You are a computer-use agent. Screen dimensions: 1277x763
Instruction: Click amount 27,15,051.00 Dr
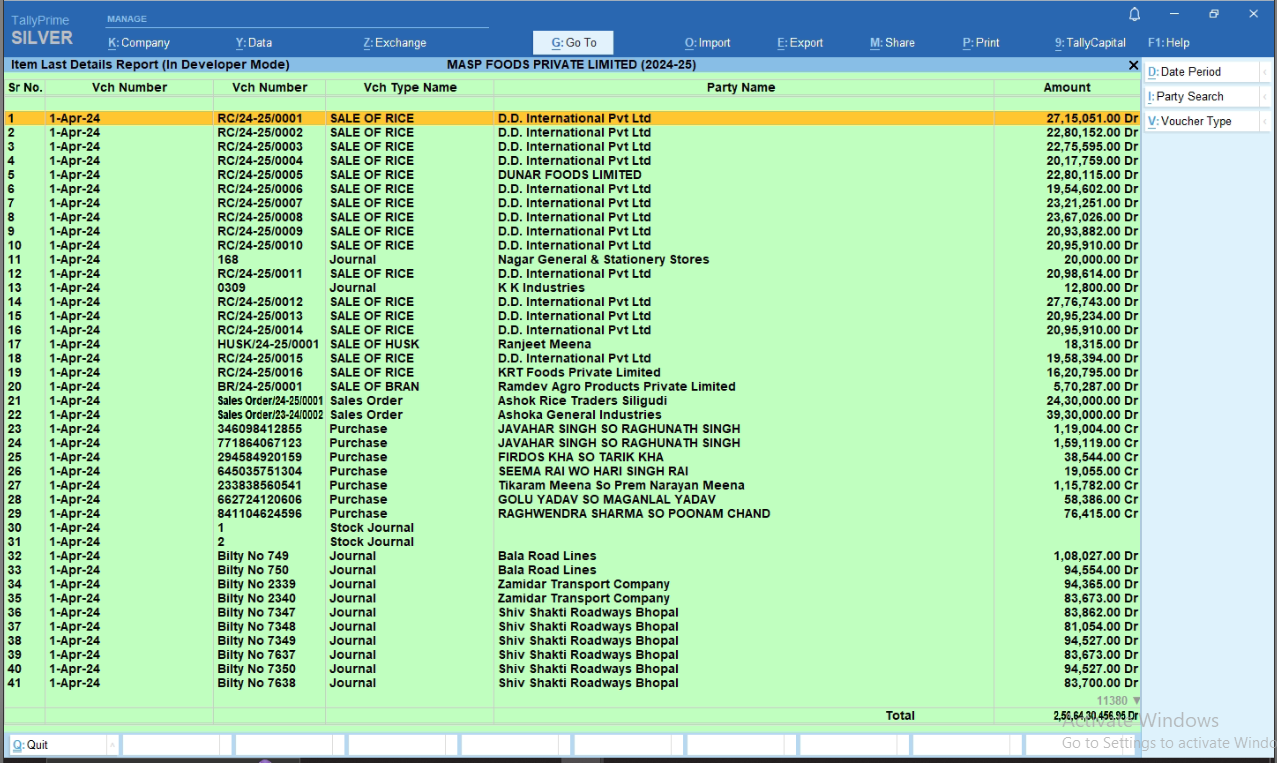[1092, 118]
